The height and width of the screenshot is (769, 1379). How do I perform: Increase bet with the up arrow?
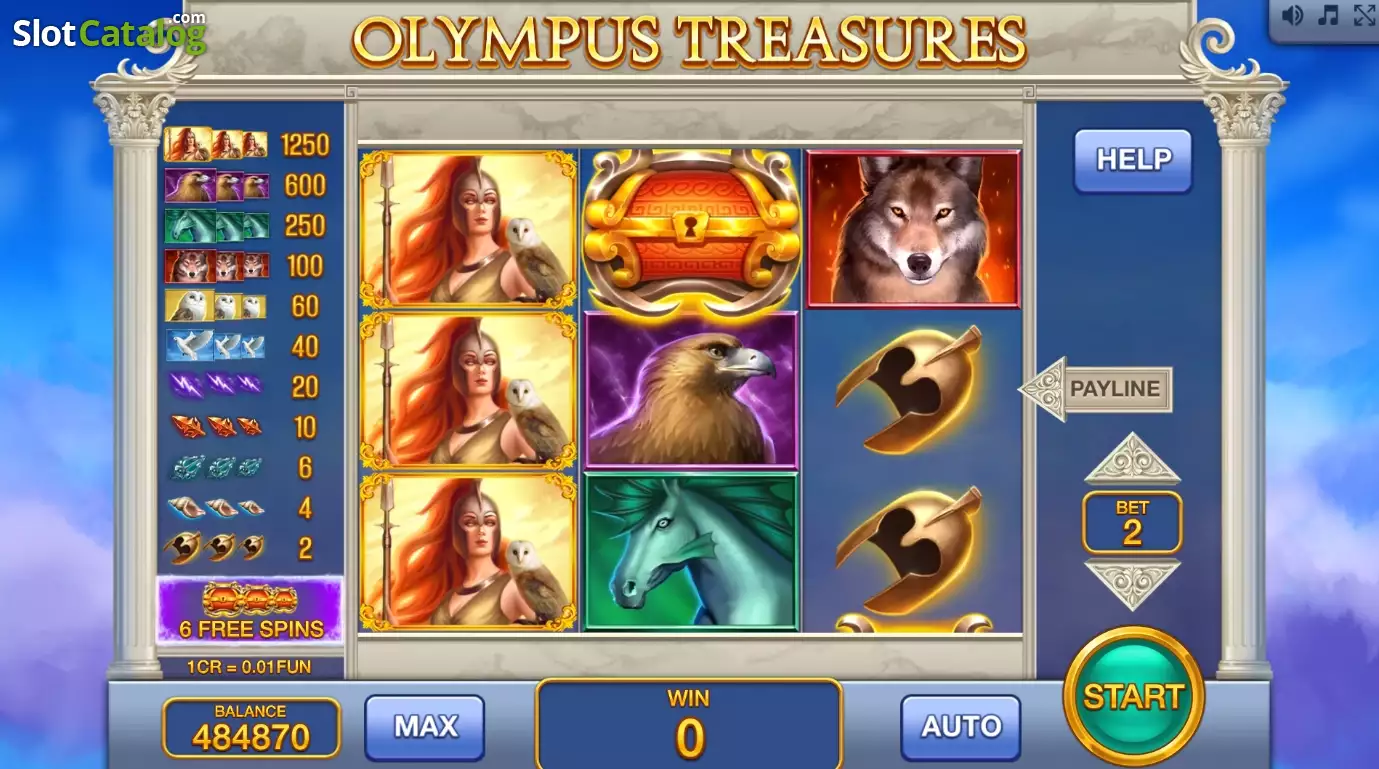tap(1132, 459)
